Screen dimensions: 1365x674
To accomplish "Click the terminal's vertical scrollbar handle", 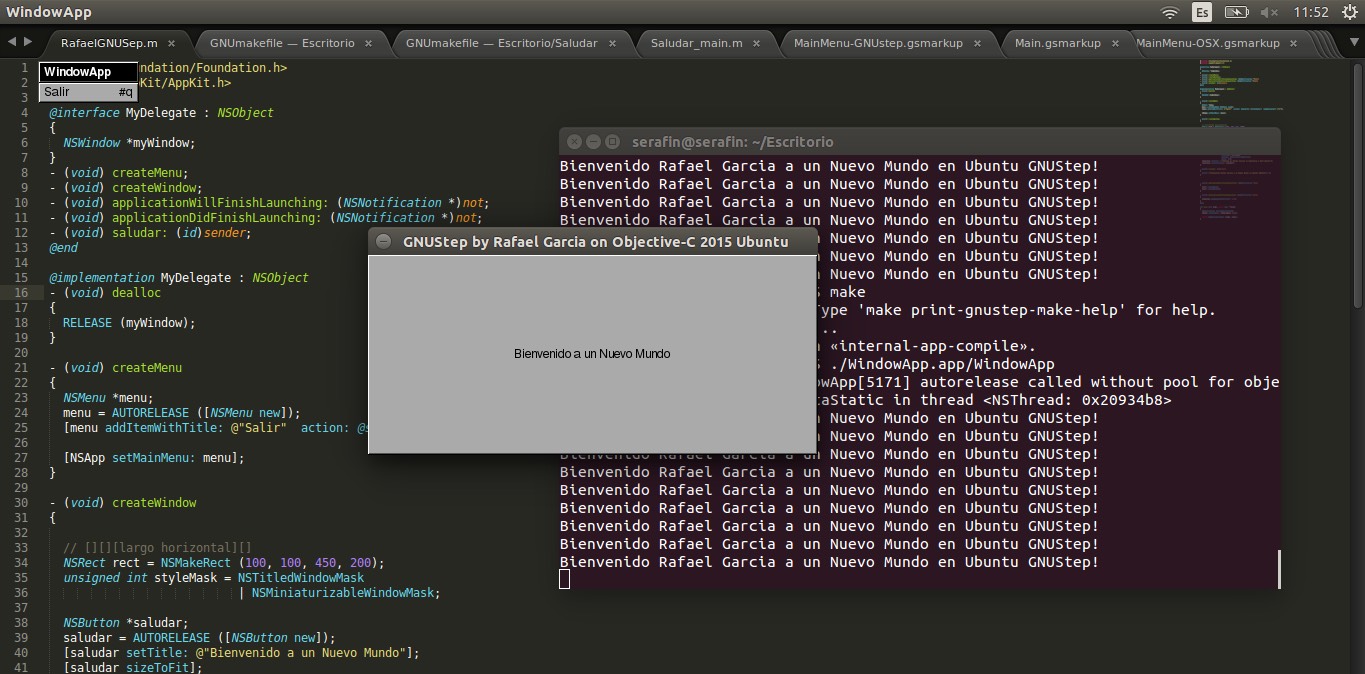I will click(x=1279, y=568).
